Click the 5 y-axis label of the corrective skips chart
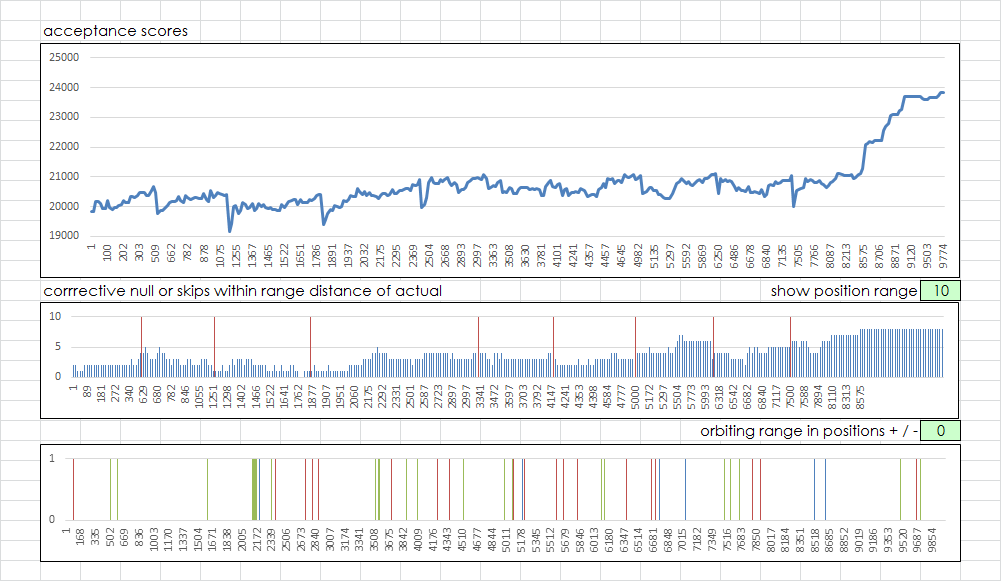 [x=58, y=346]
